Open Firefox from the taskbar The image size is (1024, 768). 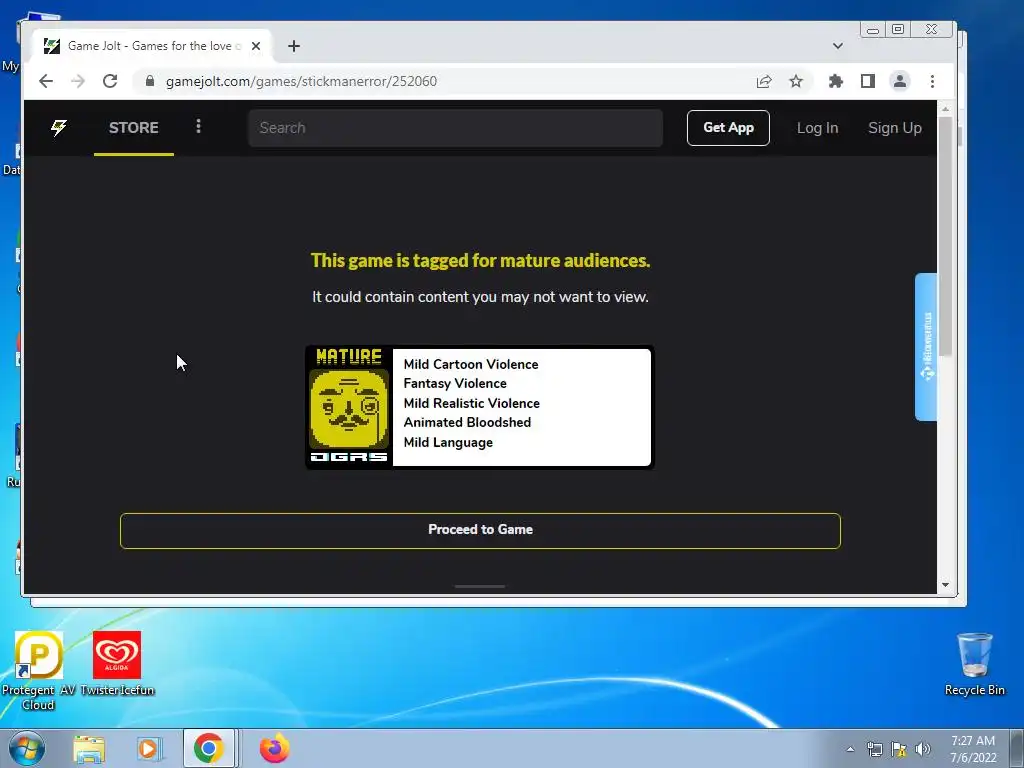pos(274,748)
